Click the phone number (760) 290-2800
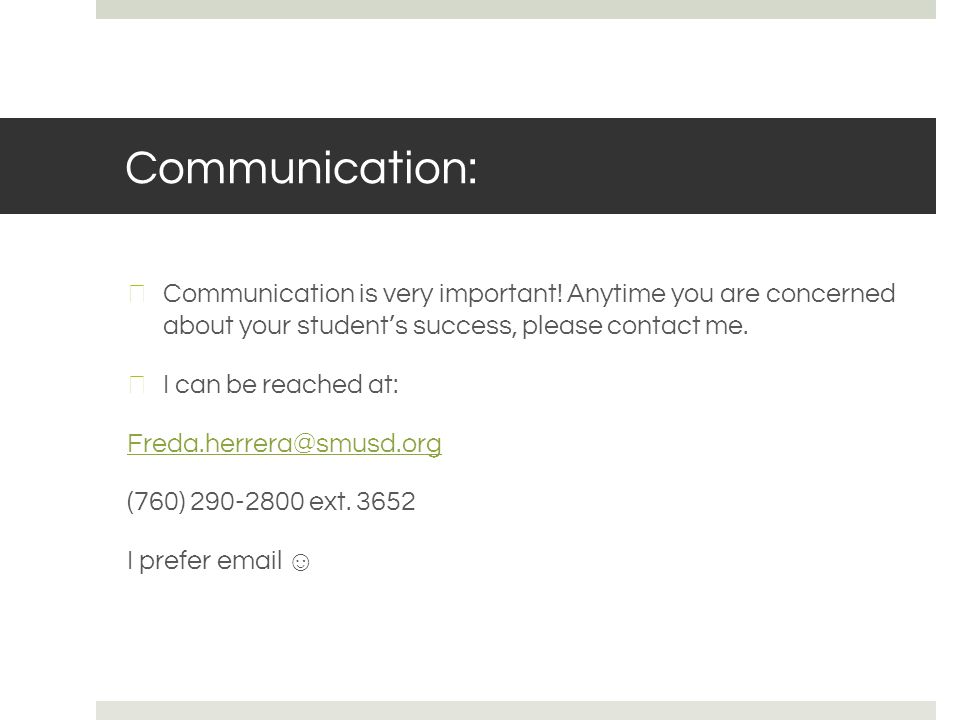Viewport: 960px width, 720px height. pos(216,501)
